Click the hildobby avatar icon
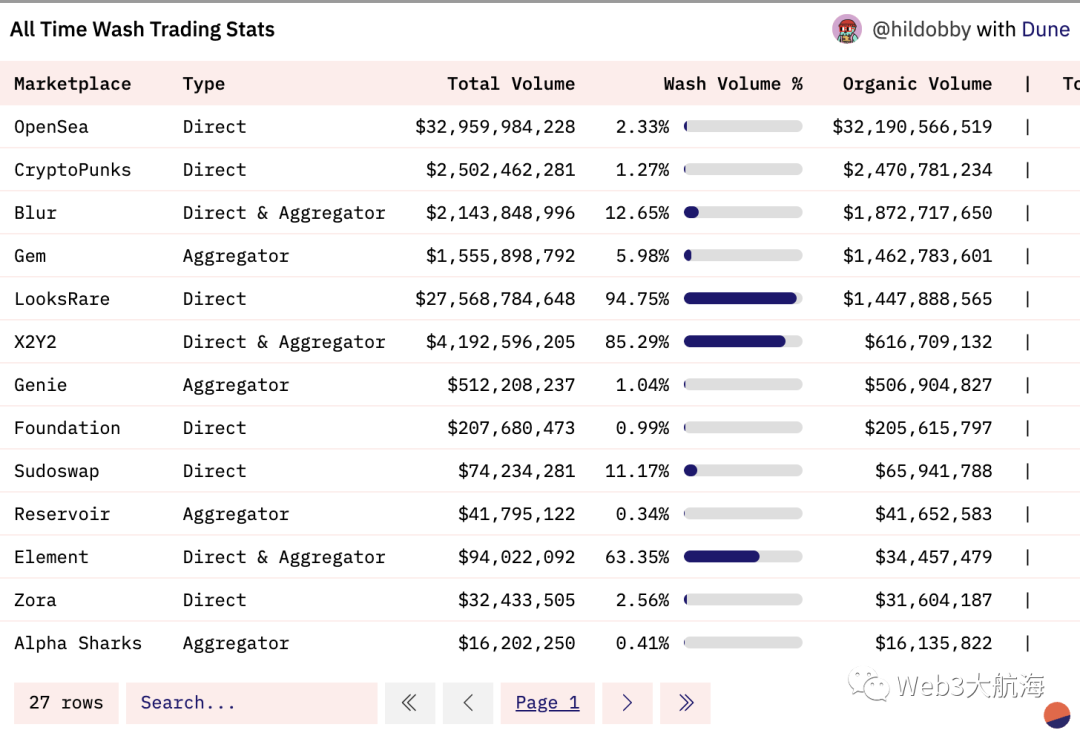The image size is (1080, 733). tap(847, 29)
